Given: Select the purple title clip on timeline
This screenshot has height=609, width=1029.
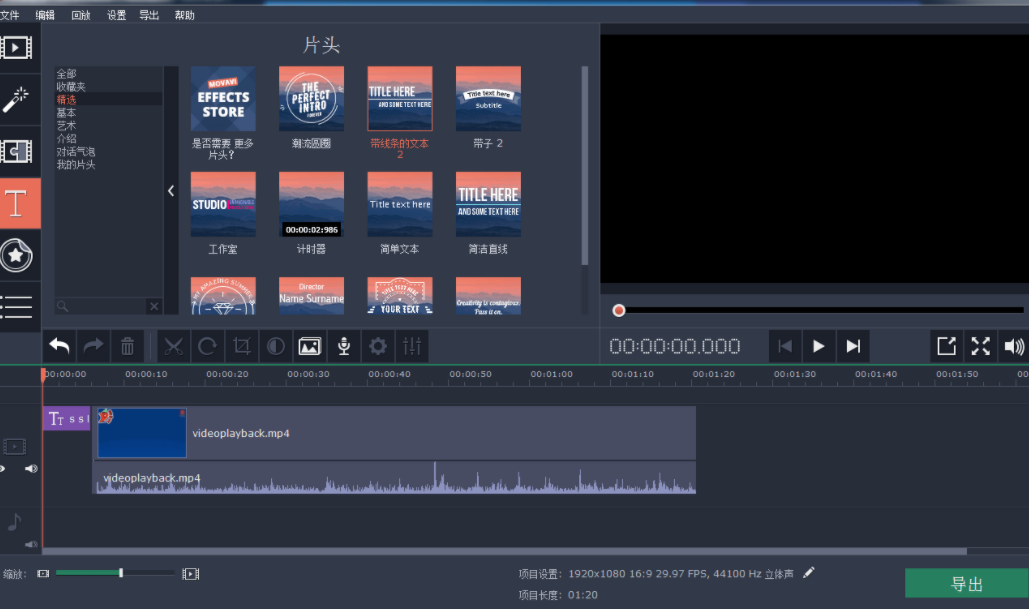Looking at the screenshot, I should [67, 419].
